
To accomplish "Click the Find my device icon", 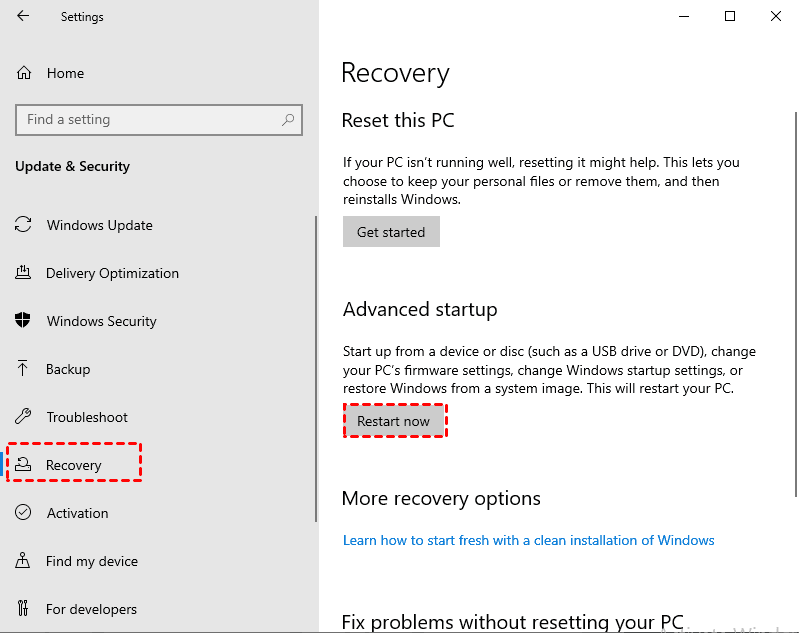I will [24, 561].
